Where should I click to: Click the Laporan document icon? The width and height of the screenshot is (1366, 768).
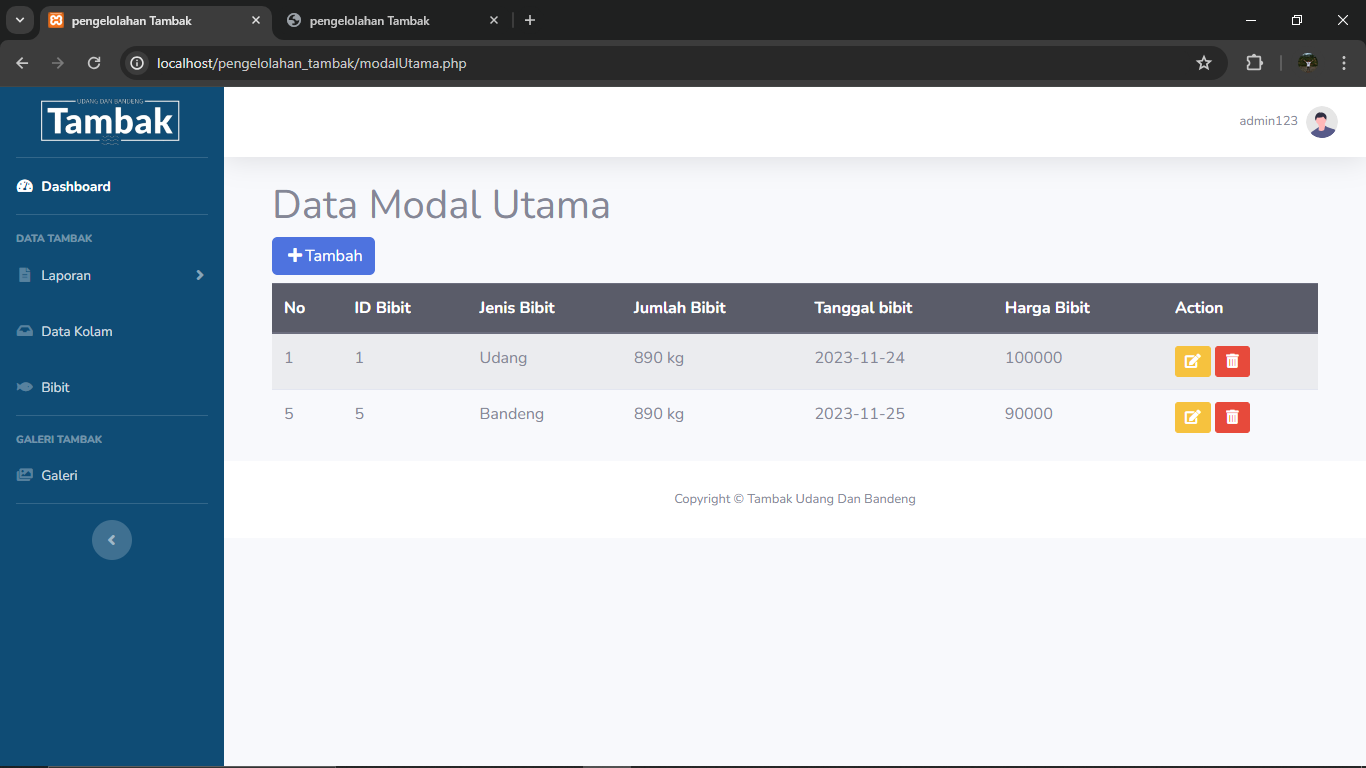click(x=25, y=275)
